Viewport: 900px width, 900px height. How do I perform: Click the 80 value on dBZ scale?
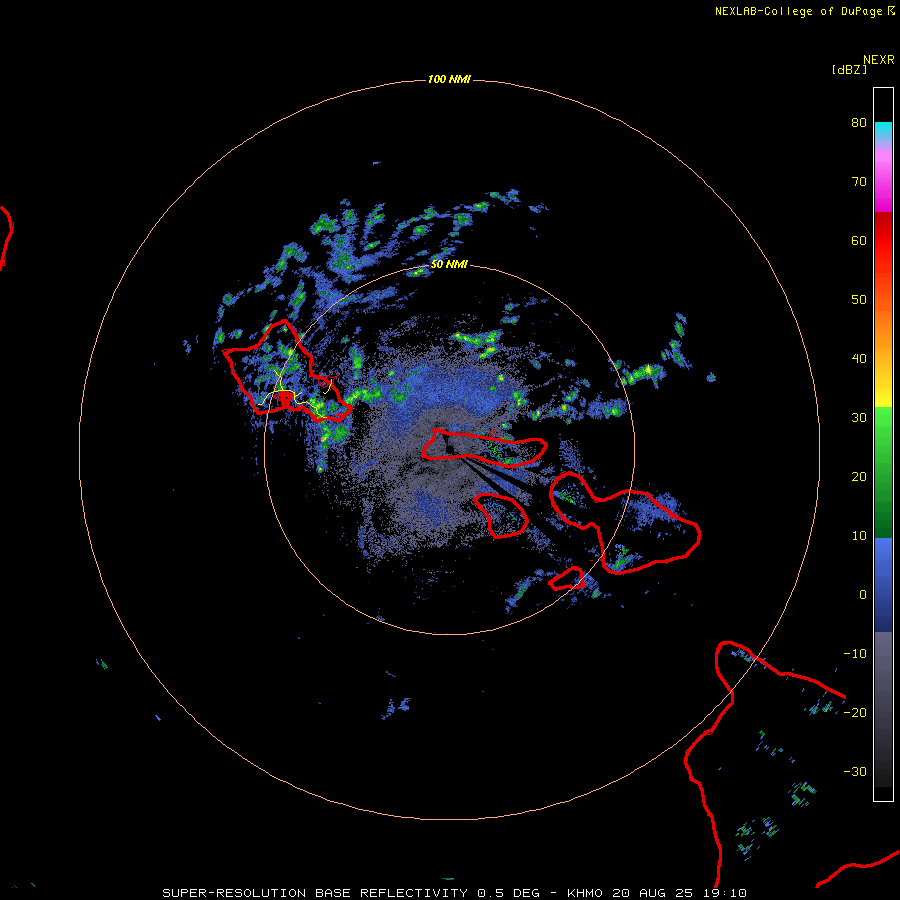(859, 122)
